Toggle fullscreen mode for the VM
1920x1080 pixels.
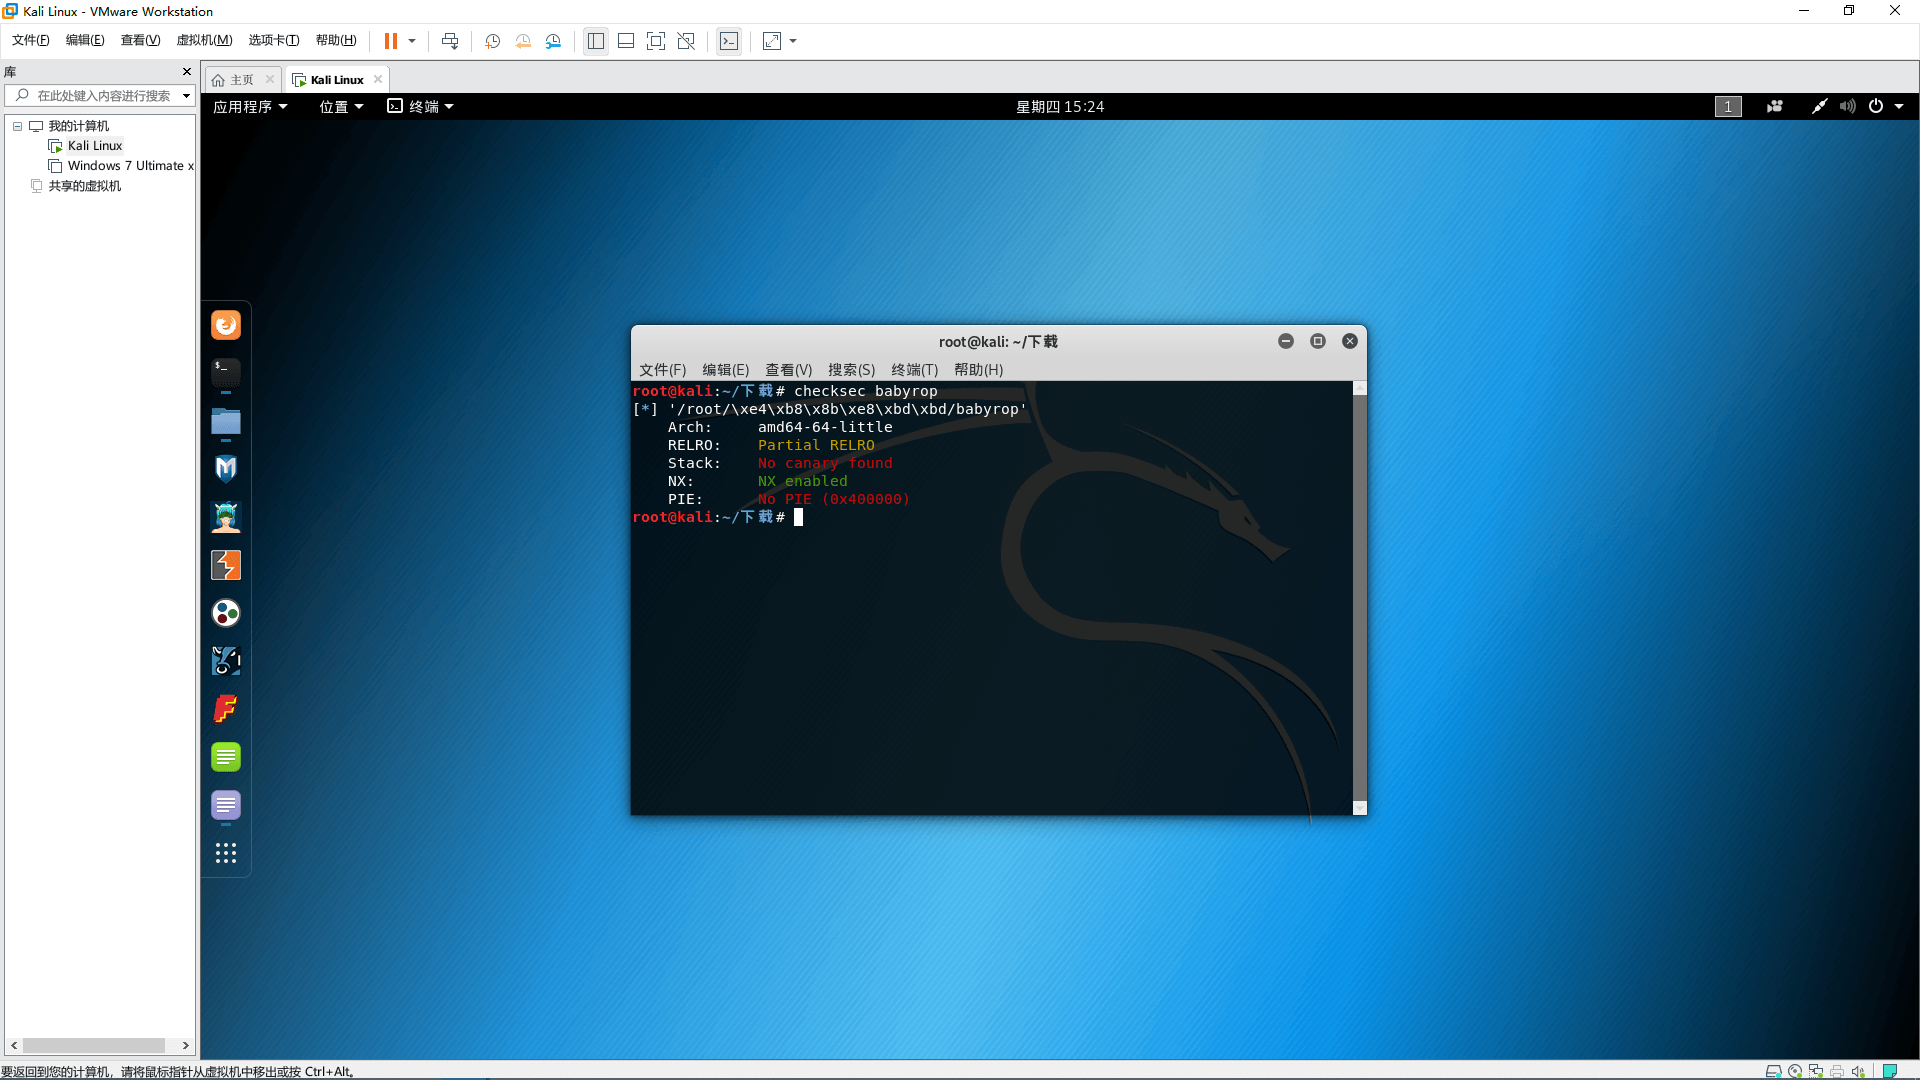pyautogui.click(x=656, y=41)
